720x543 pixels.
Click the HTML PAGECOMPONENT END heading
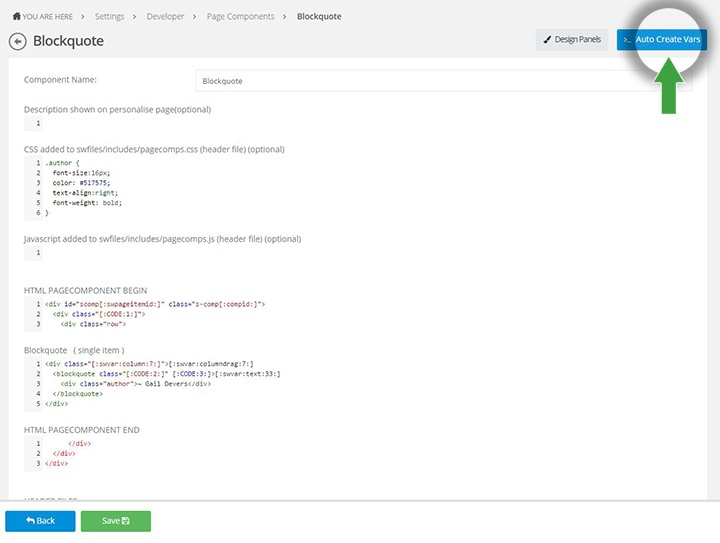point(82,430)
